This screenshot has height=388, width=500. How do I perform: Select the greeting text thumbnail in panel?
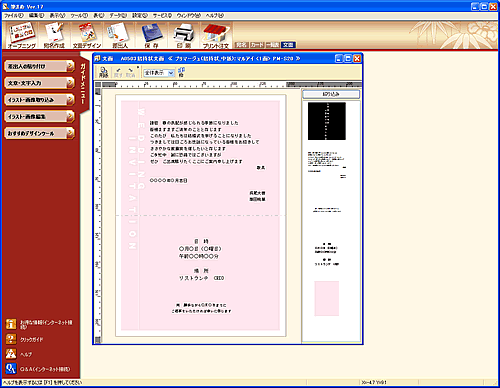tap(327, 165)
